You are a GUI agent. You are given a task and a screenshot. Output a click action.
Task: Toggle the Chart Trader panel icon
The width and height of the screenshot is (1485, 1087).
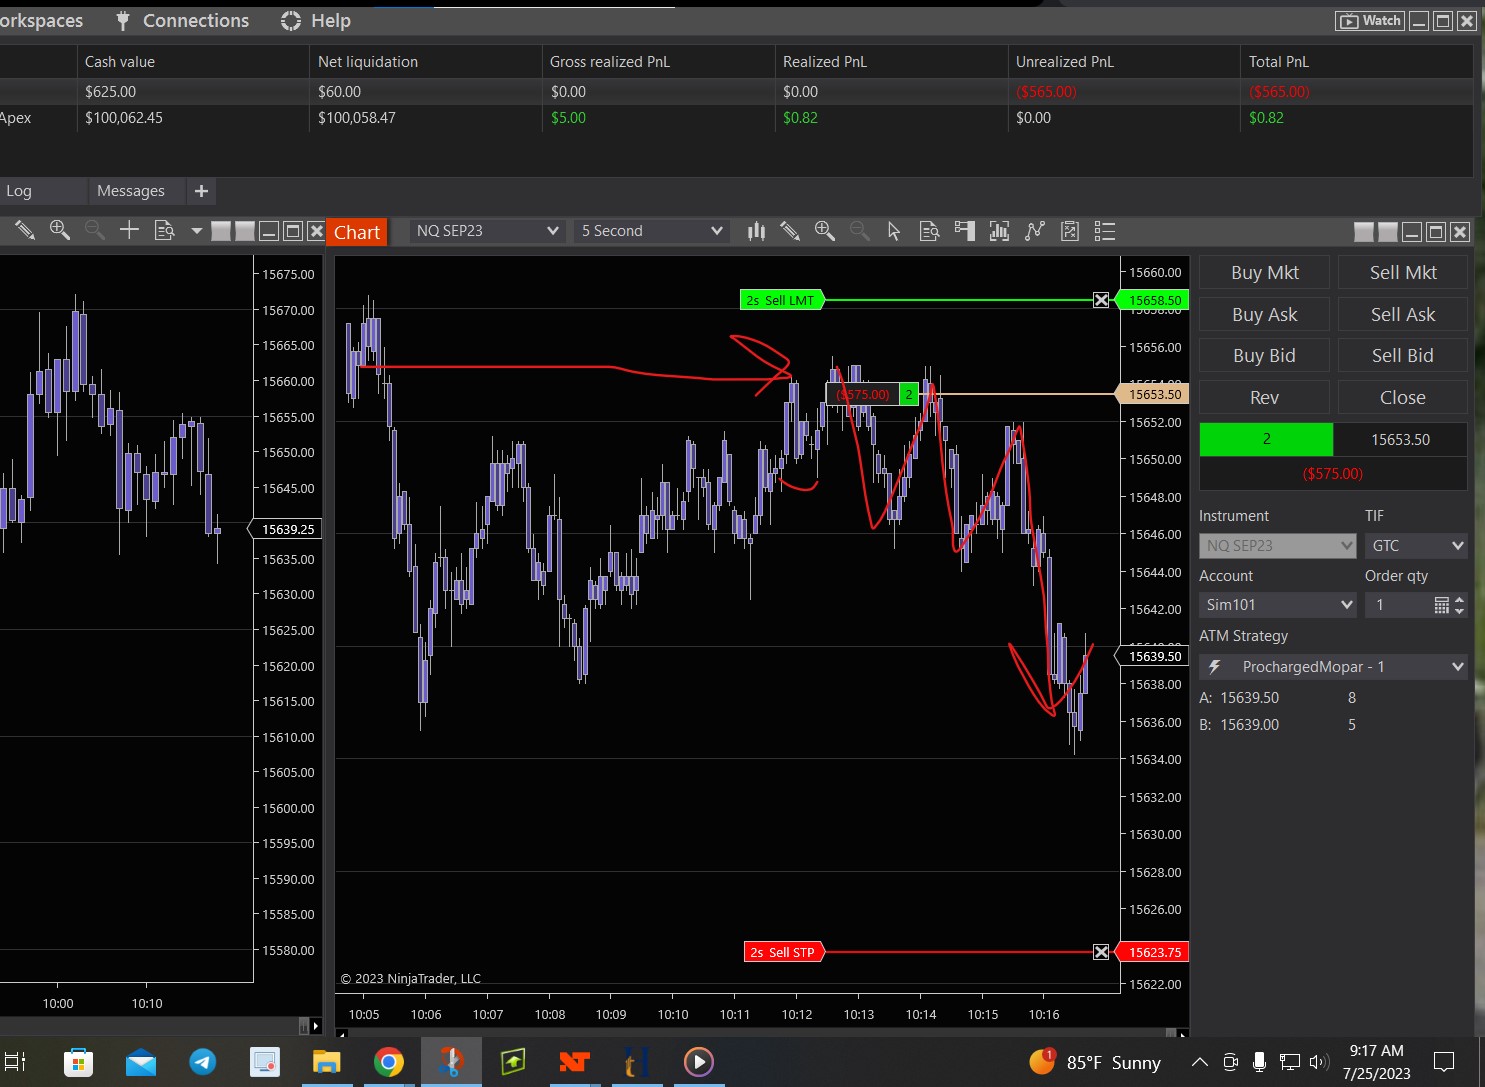coord(964,232)
